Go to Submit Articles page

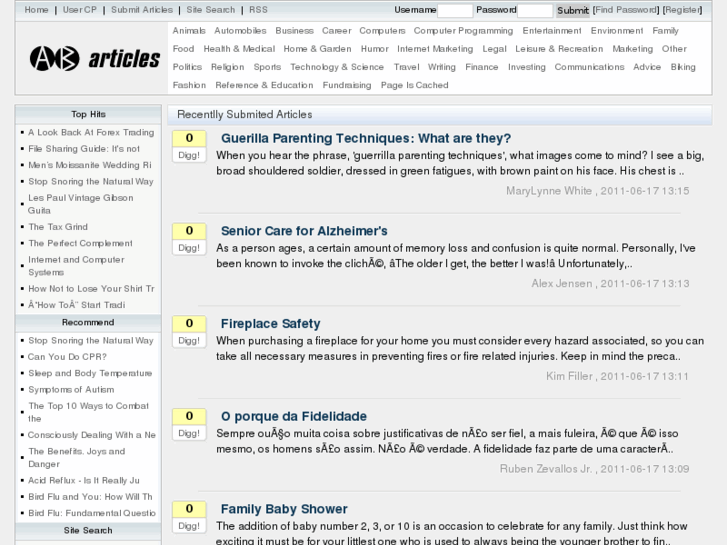(142, 10)
